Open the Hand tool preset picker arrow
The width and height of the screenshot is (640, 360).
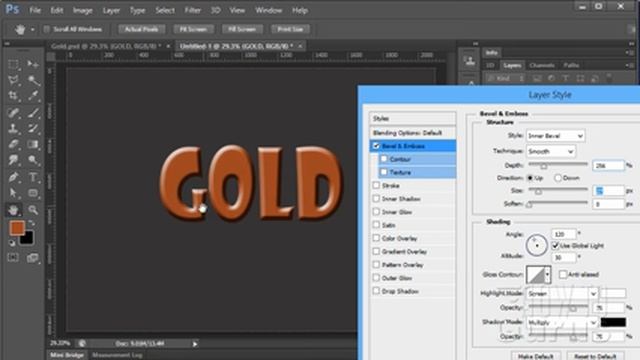[33, 29]
